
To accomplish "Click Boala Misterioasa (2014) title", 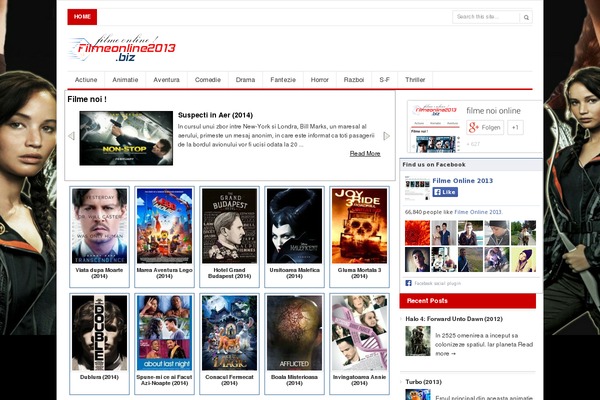I will tap(295, 380).
